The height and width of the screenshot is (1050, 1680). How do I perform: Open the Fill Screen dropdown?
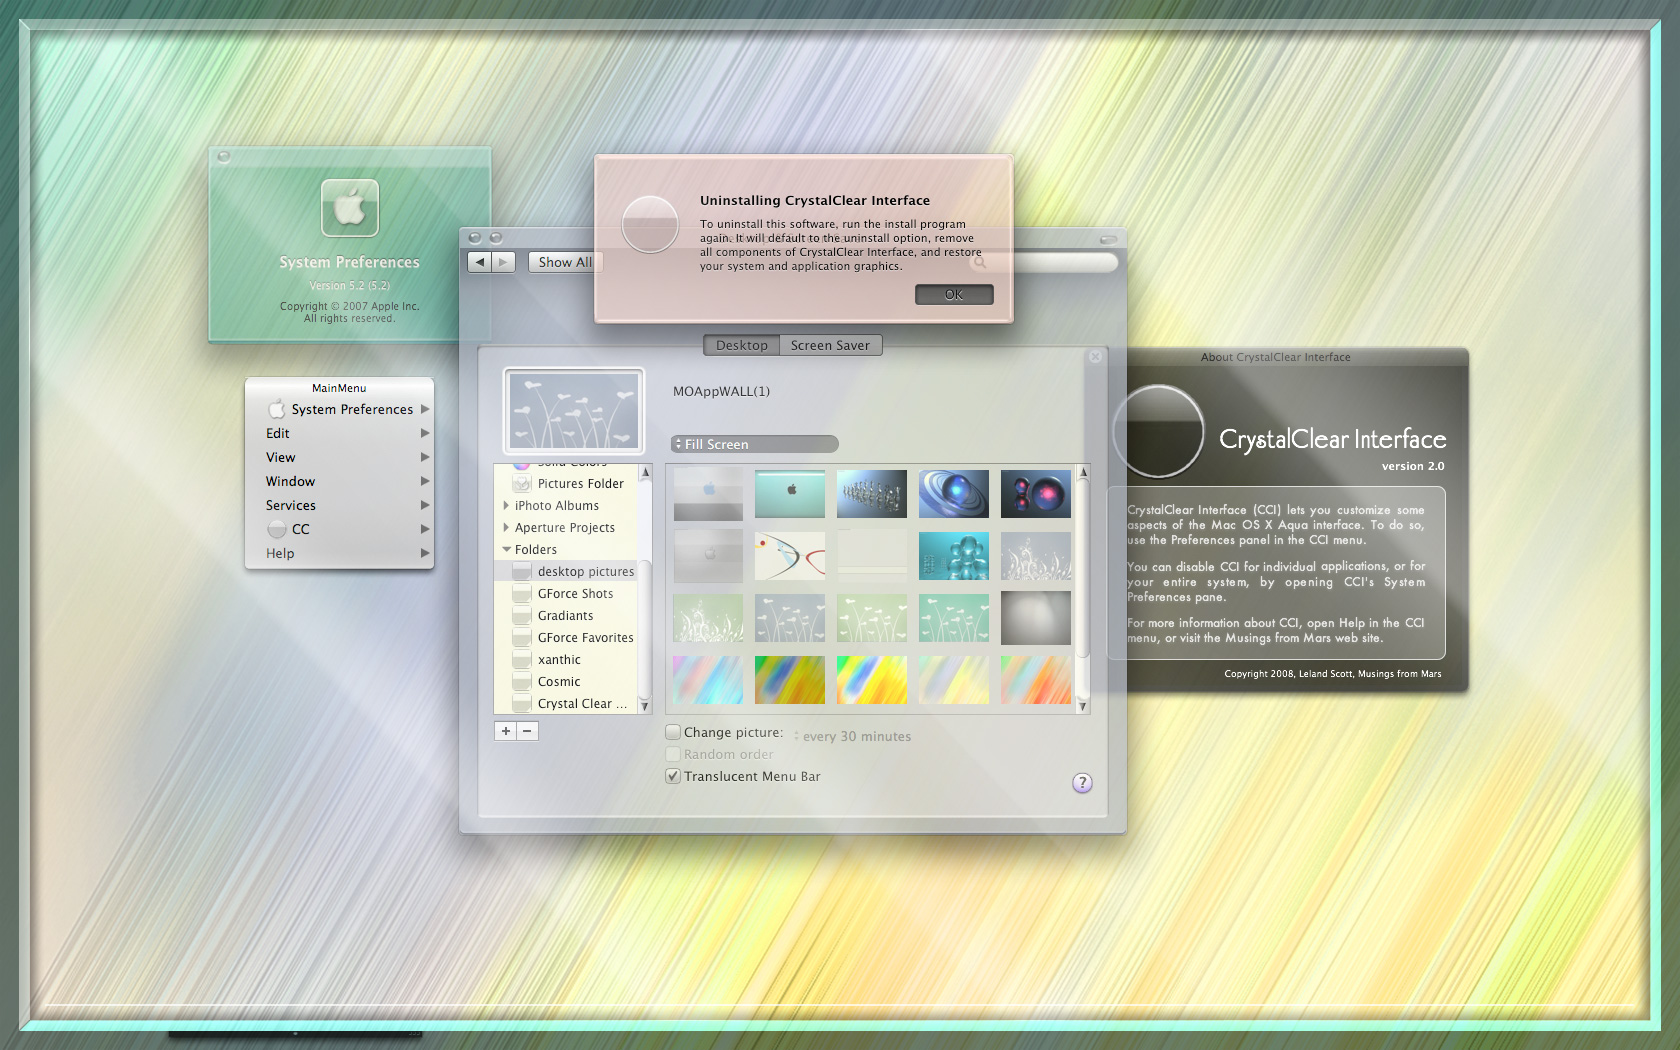coord(755,444)
